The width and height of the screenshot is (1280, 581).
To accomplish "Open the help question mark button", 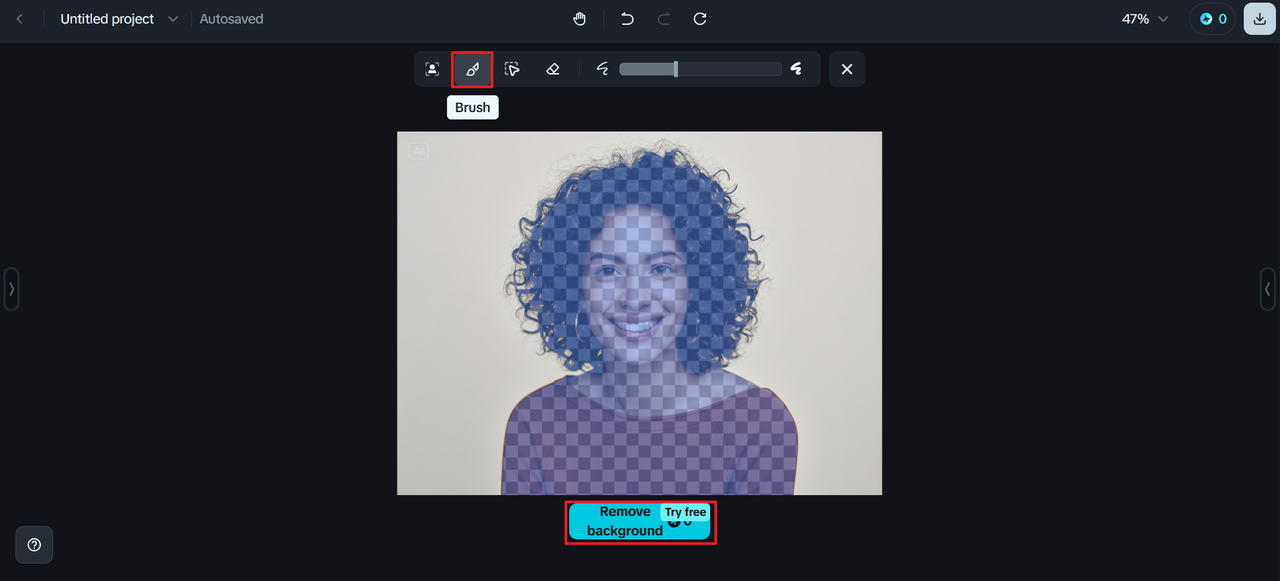I will (x=34, y=545).
